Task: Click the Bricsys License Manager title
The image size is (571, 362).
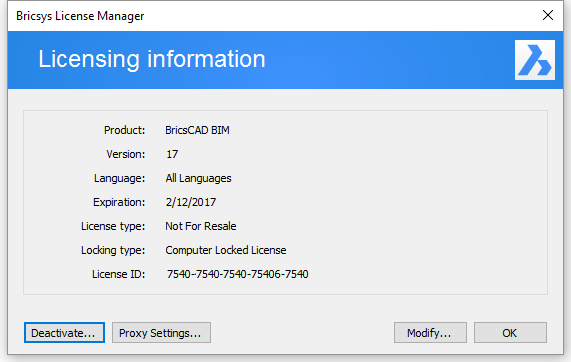Action: tap(80, 16)
